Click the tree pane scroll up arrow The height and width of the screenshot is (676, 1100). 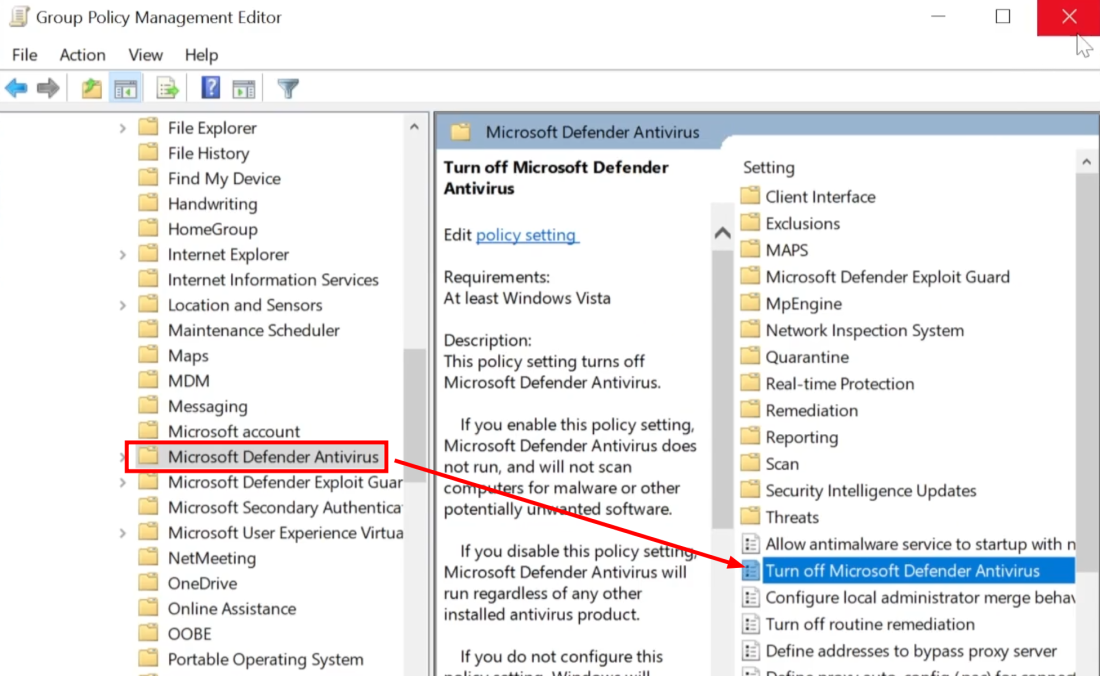point(414,127)
